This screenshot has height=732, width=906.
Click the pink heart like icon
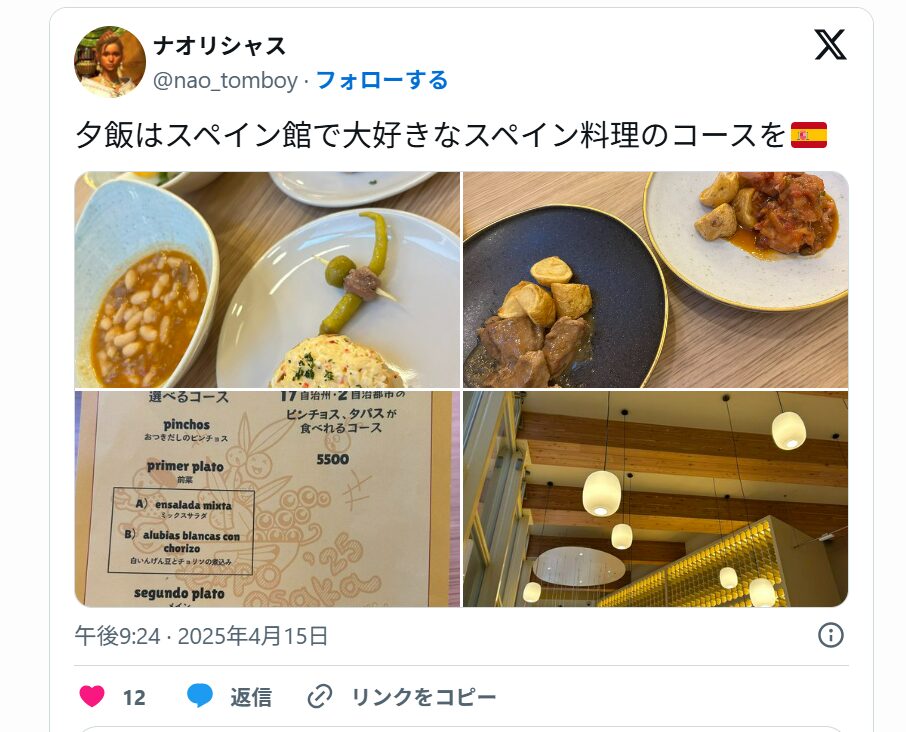click(x=92, y=696)
